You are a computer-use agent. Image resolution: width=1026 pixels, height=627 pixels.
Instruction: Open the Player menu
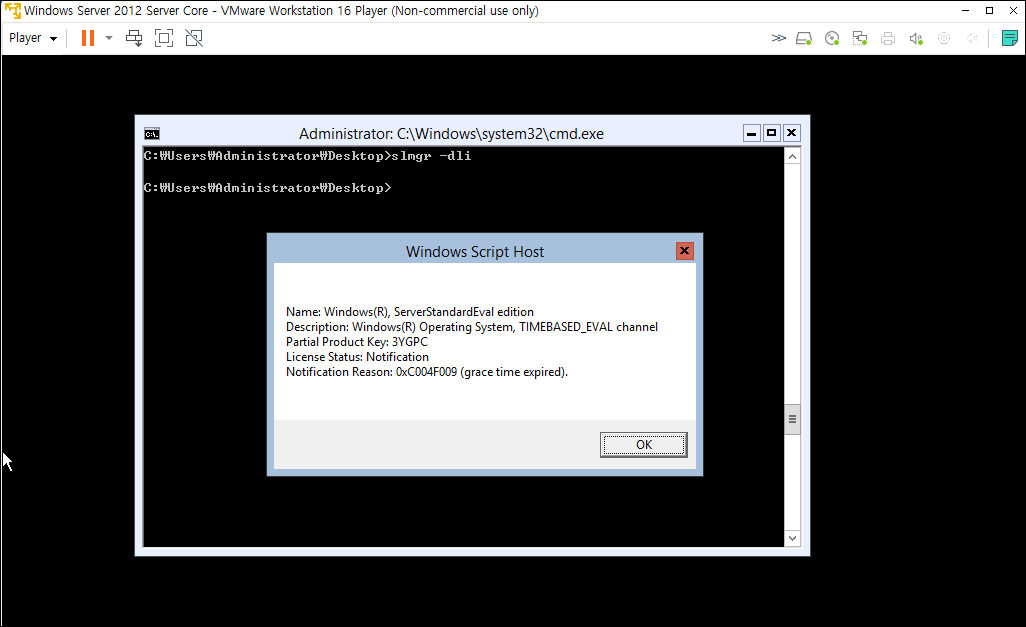(x=33, y=38)
